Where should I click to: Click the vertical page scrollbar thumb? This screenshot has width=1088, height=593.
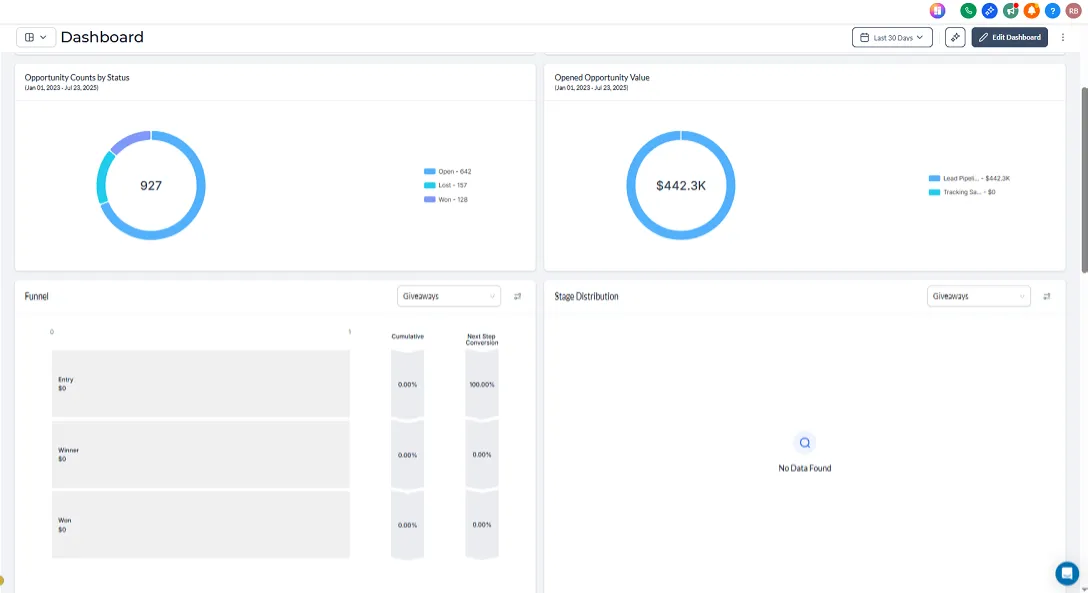coord(1084,180)
